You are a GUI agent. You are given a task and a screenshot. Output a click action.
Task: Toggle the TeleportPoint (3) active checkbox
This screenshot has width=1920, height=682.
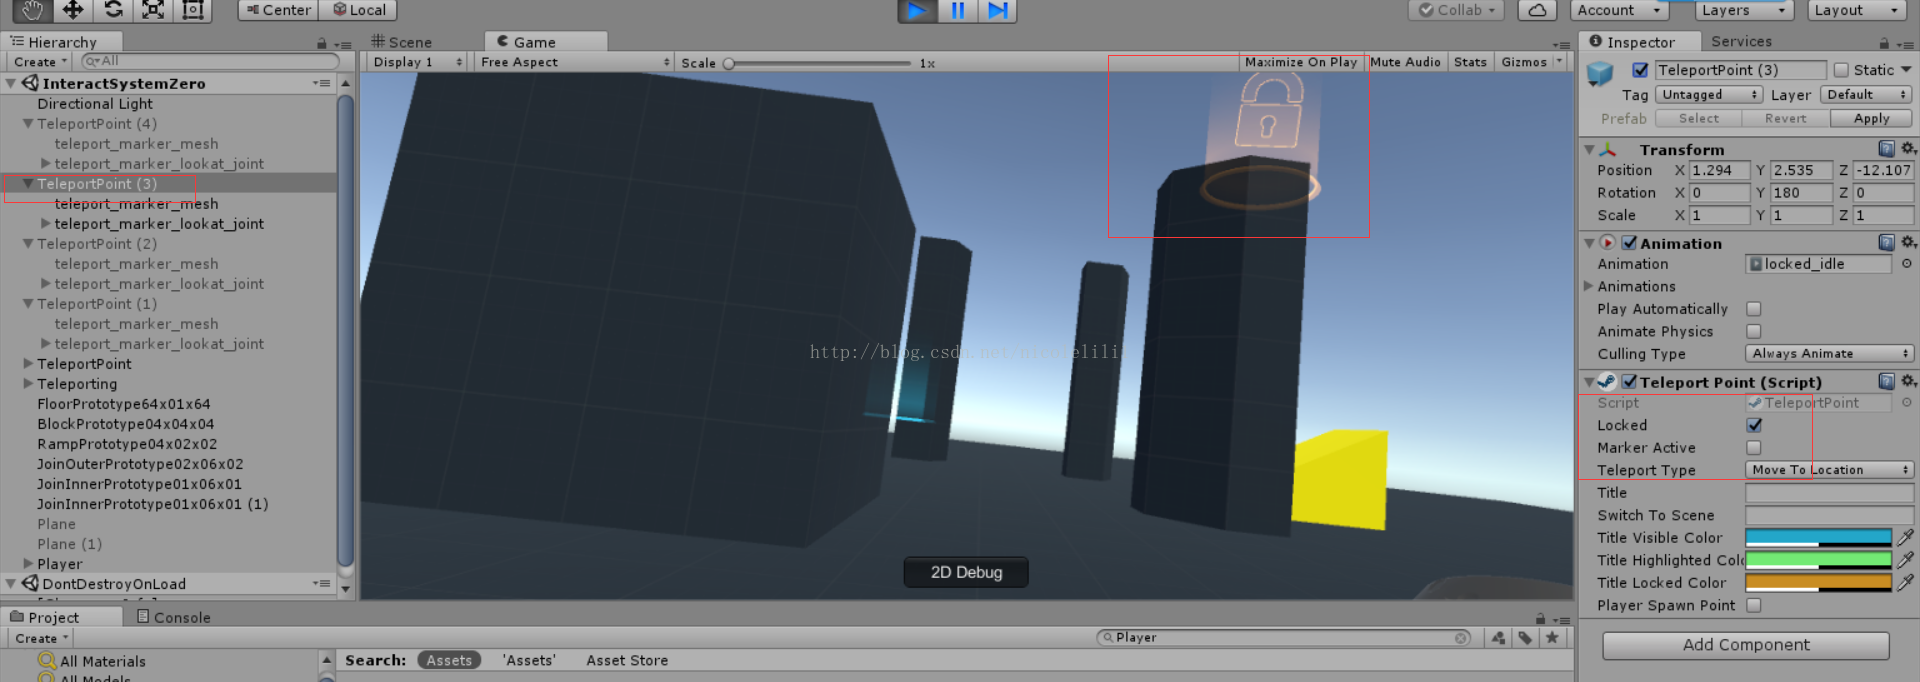tap(1640, 70)
